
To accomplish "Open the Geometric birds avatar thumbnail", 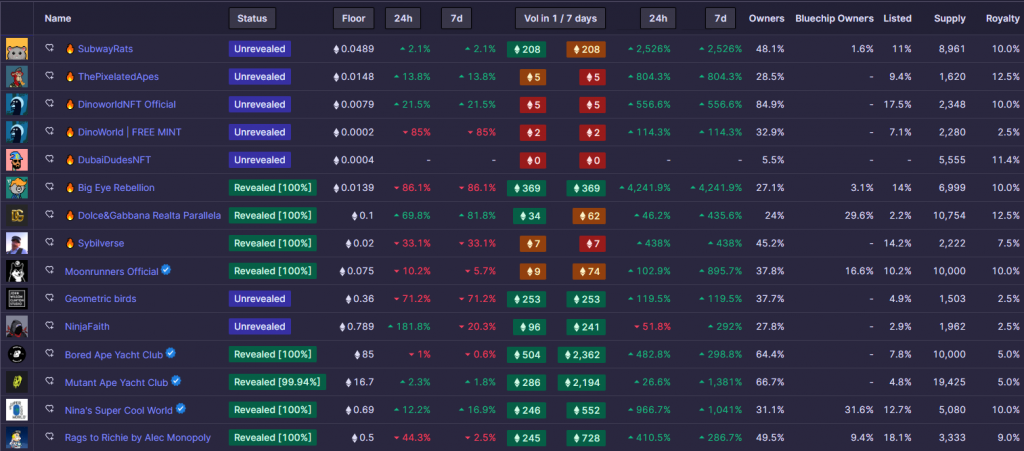I will (x=17, y=298).
